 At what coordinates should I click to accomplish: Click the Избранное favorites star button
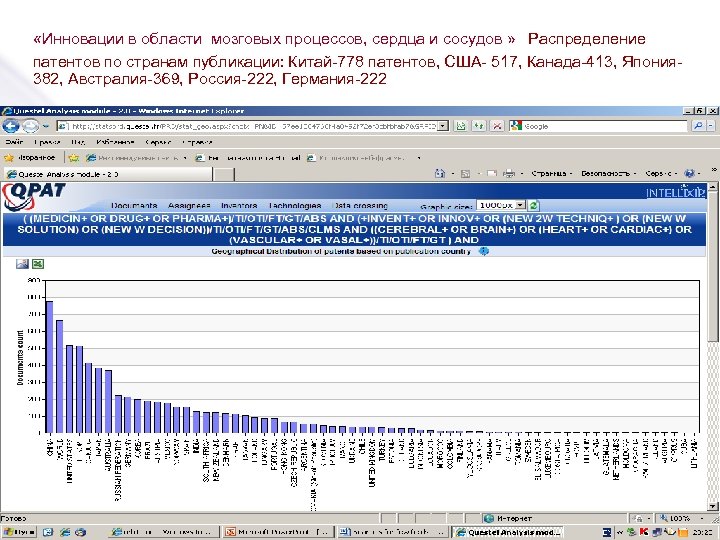[30, 158]
